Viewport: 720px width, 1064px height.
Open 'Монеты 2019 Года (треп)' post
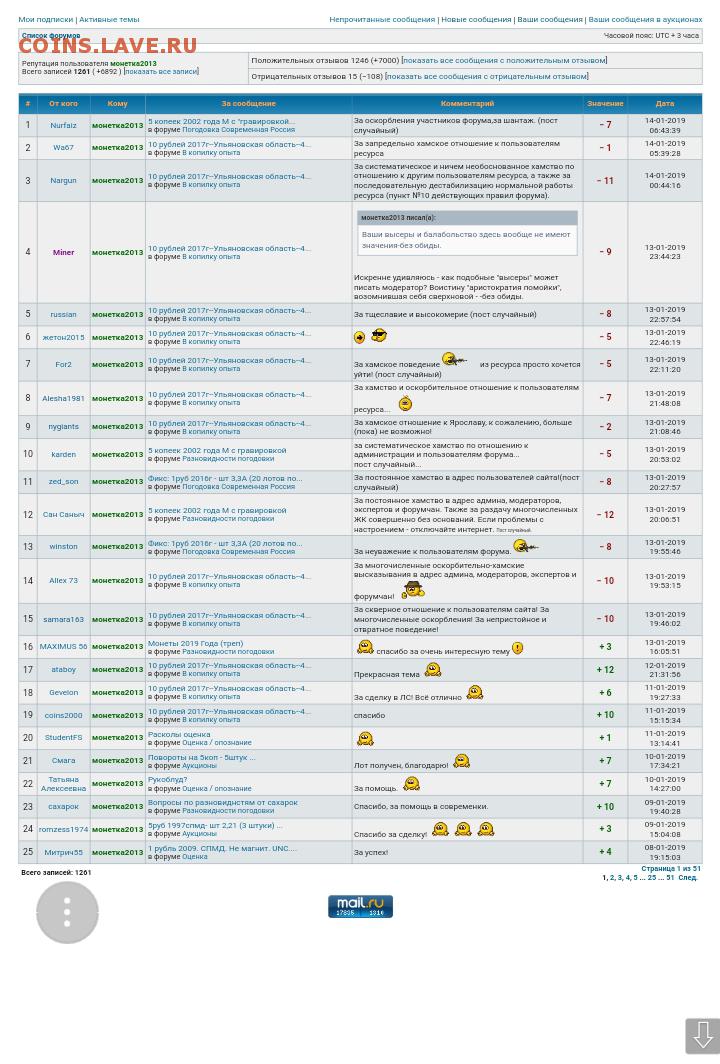tap(195, 643)
